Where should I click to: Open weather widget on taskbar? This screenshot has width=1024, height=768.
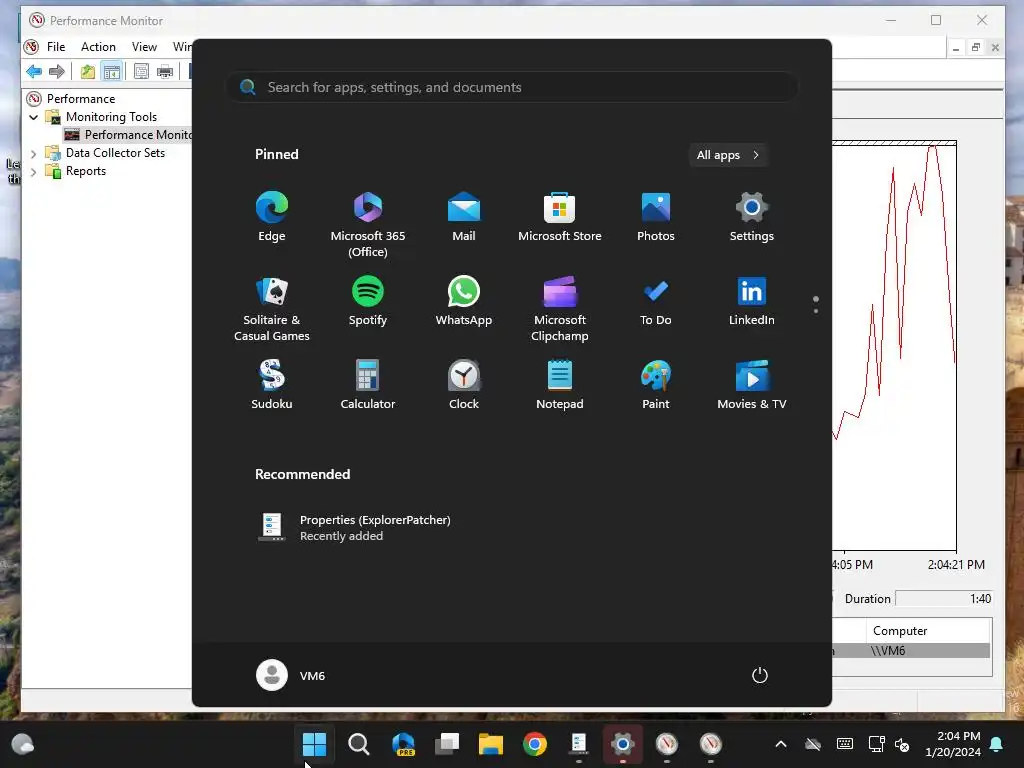(x=23, y=744)
